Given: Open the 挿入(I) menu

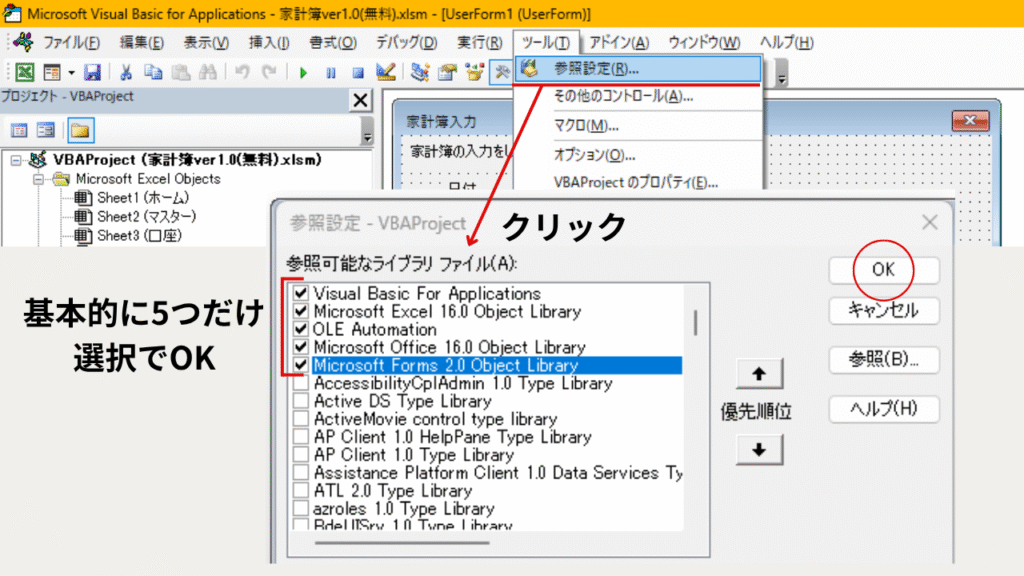Looking at the screenshot, I should [269, 42].
